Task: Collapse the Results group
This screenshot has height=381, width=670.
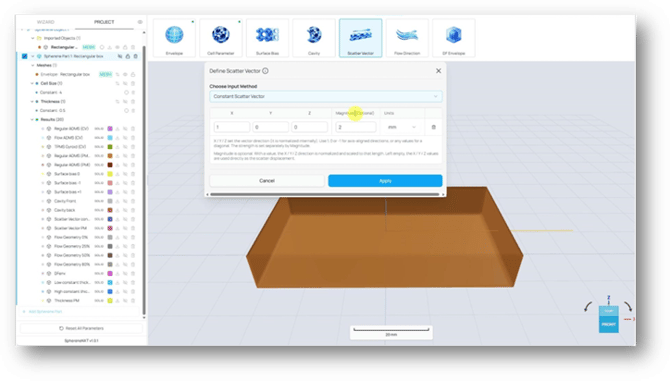Action: (32, 120)
